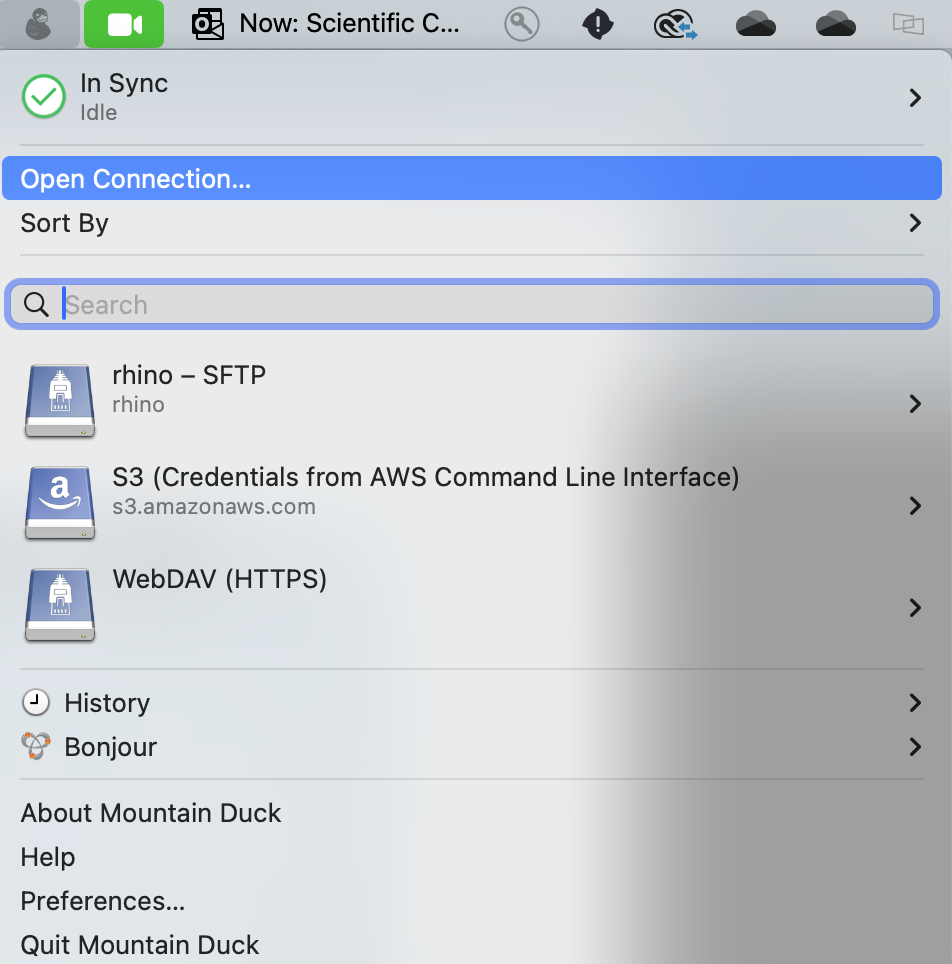Open Preferences… from the menu
Image resolution: width=952 pixels, height=964 pixels.
pyautogui.click(x=102, y=901)
